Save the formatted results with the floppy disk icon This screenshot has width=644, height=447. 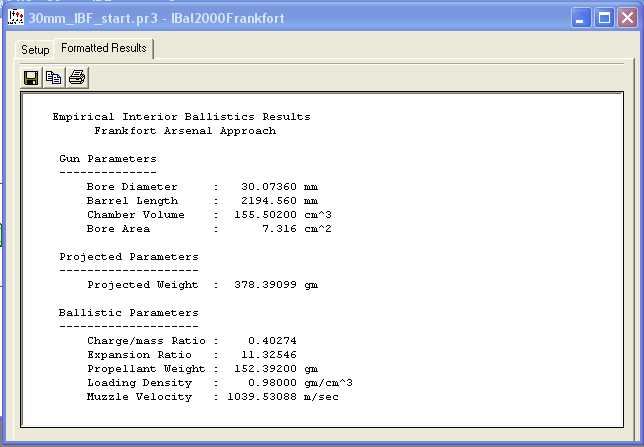pos(31,78)
